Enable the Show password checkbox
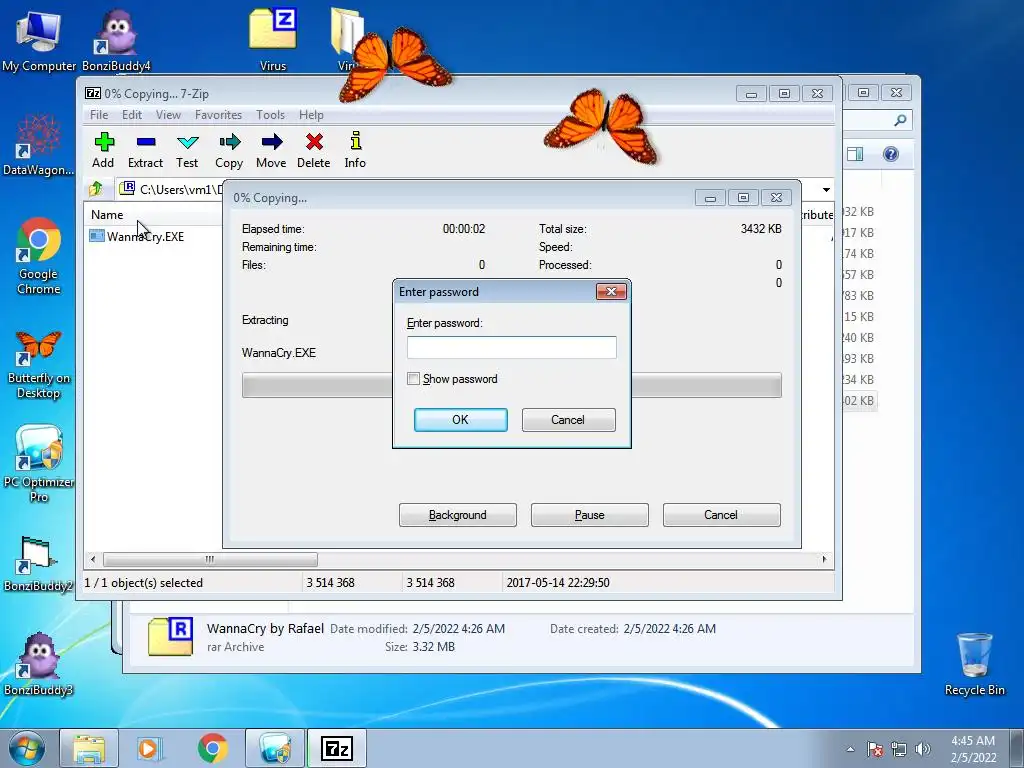The width and height of the screenshot is (1024, 768). tap(413, 379)
